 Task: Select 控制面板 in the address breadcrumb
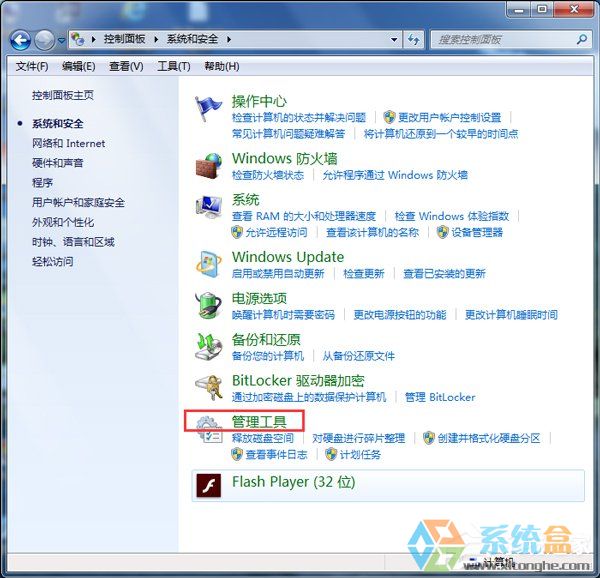click(124, 39)
